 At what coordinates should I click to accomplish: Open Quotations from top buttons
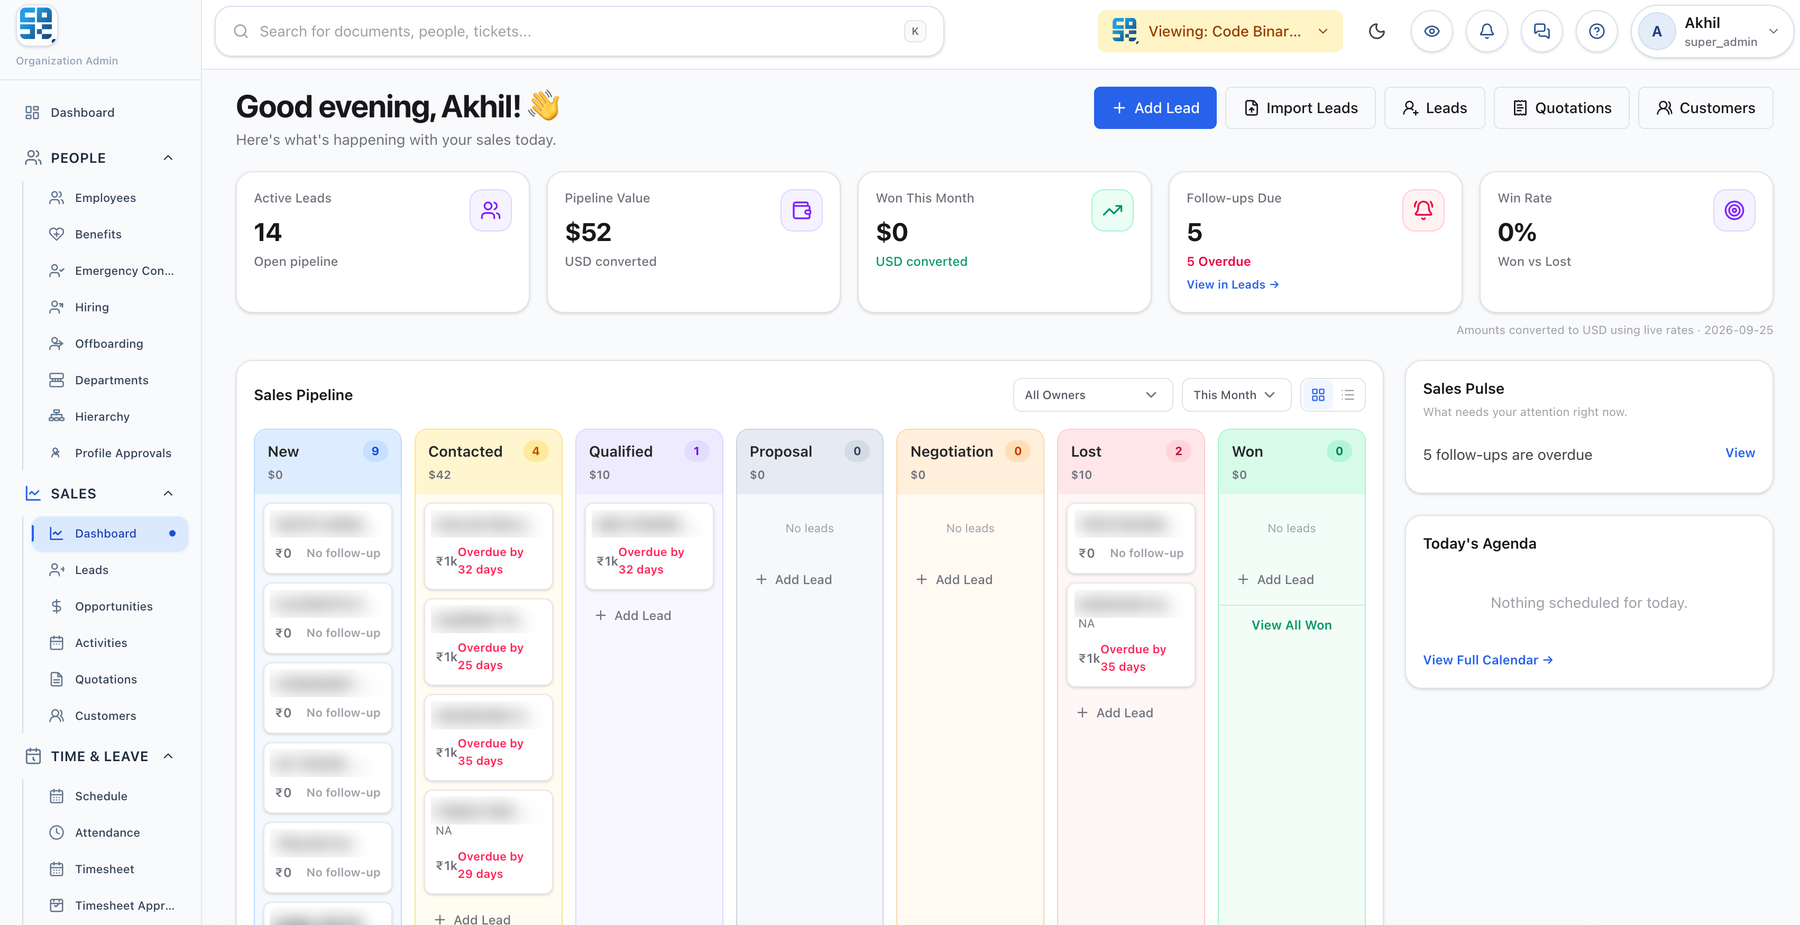[1561, 108]
